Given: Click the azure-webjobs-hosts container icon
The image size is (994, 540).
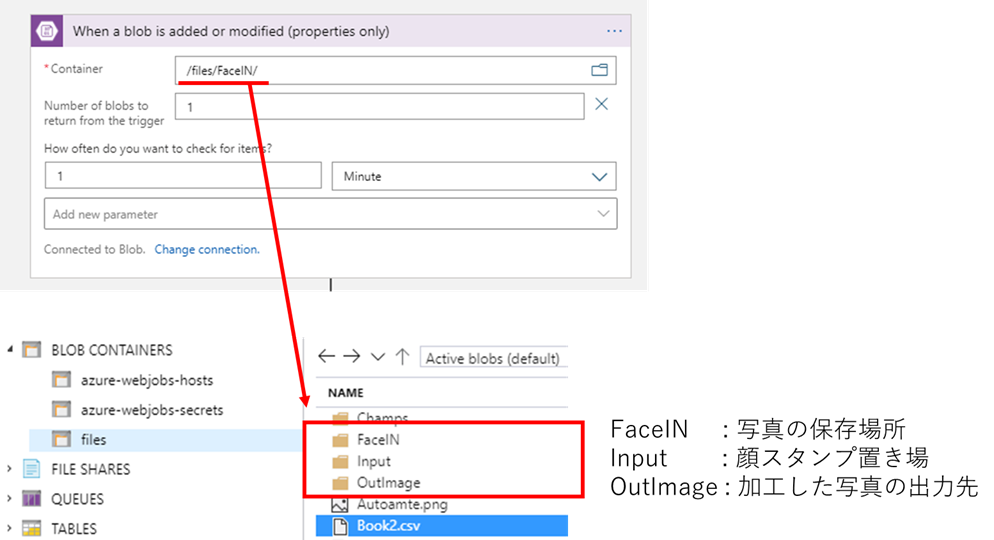Looking at the screenshot, I should tap(61, 380).
